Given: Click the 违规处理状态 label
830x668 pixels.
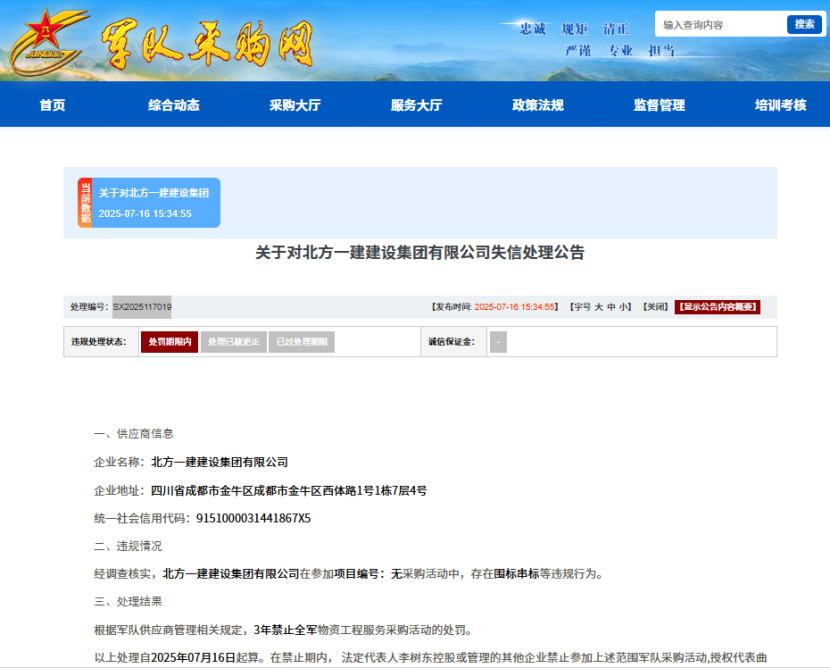Looking at the screenshot, I should coord(98,342).
